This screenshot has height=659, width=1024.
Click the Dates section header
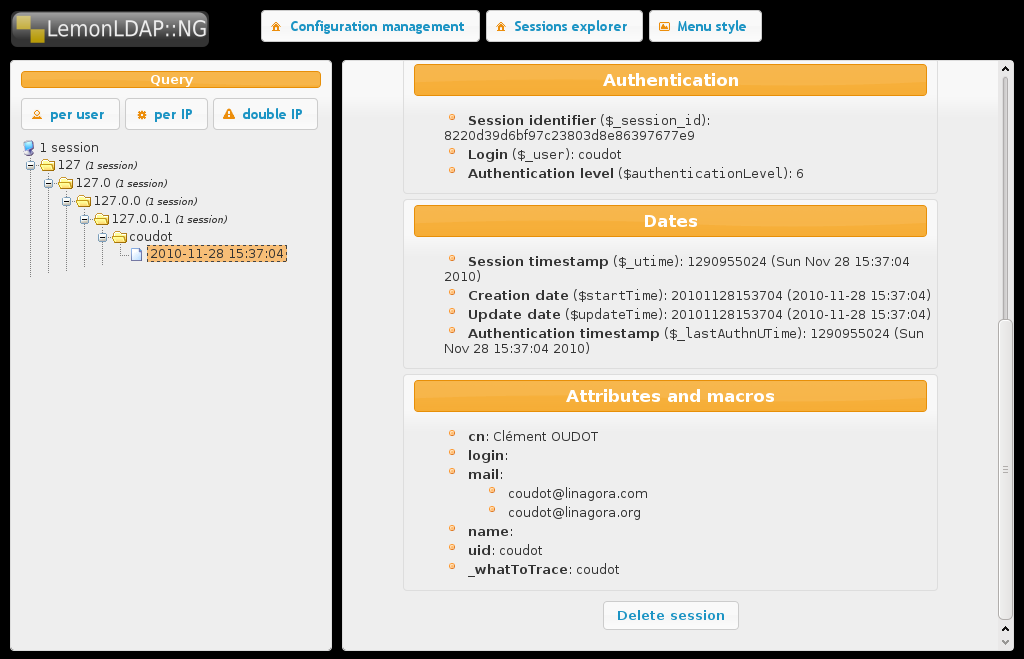coord(670,221)
